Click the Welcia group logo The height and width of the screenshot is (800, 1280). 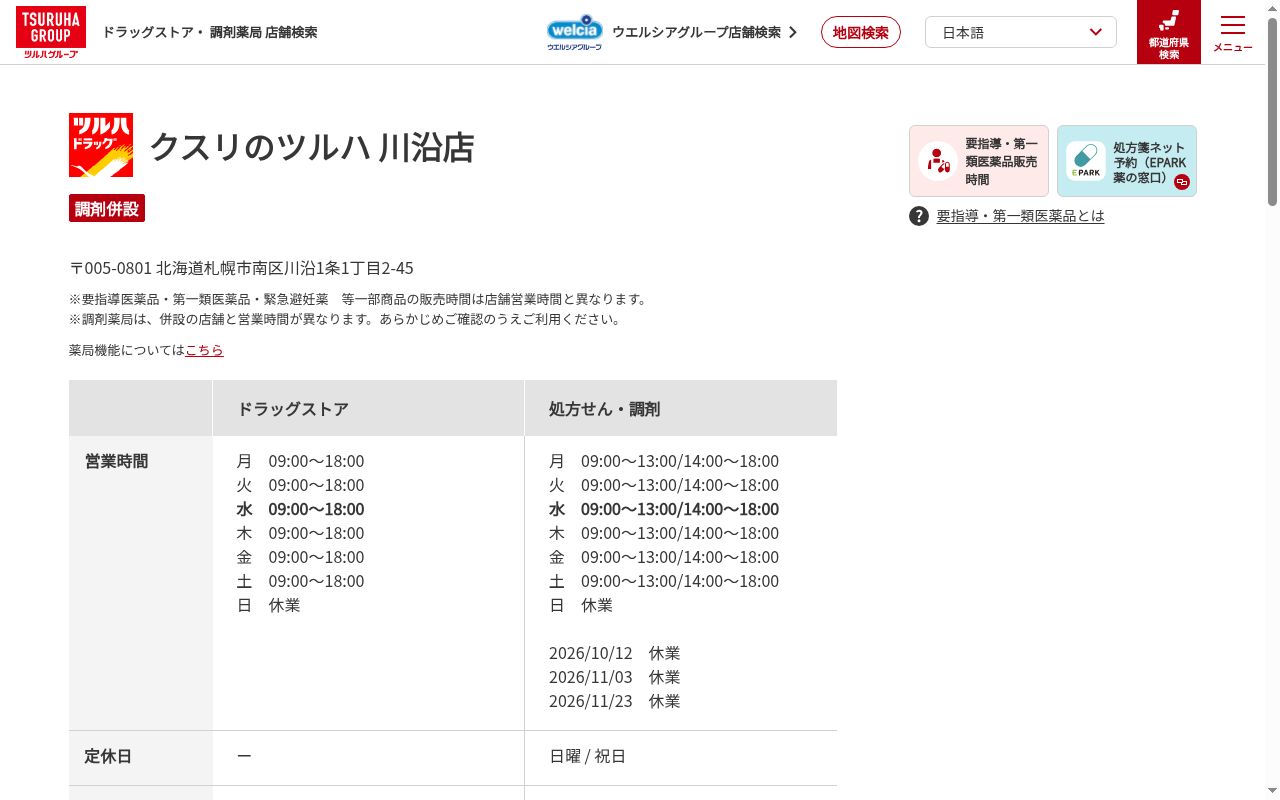point(574,32)
